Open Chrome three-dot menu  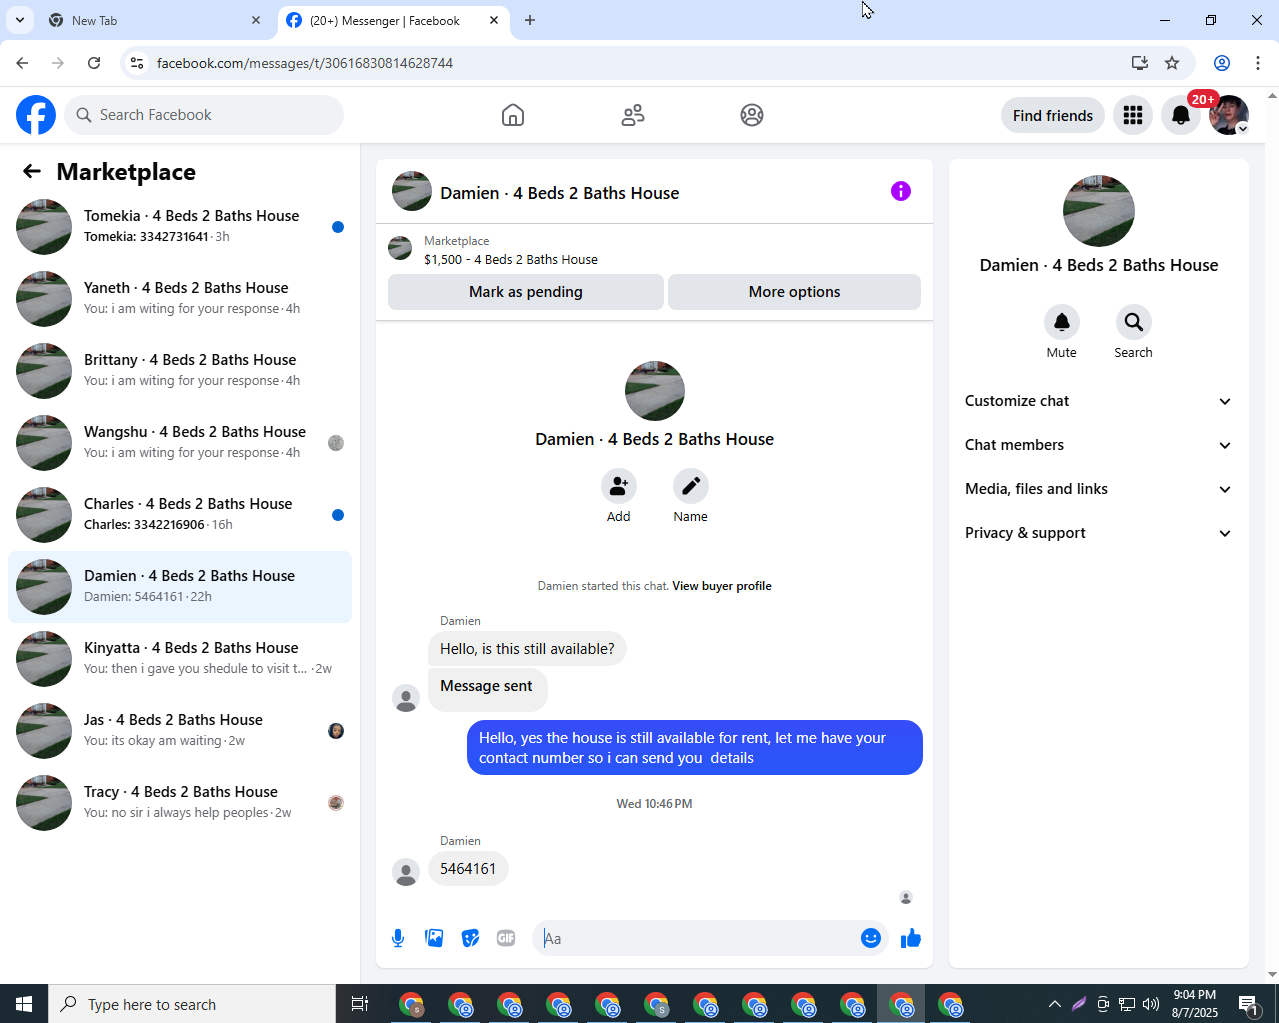(x=1258, y=63)
